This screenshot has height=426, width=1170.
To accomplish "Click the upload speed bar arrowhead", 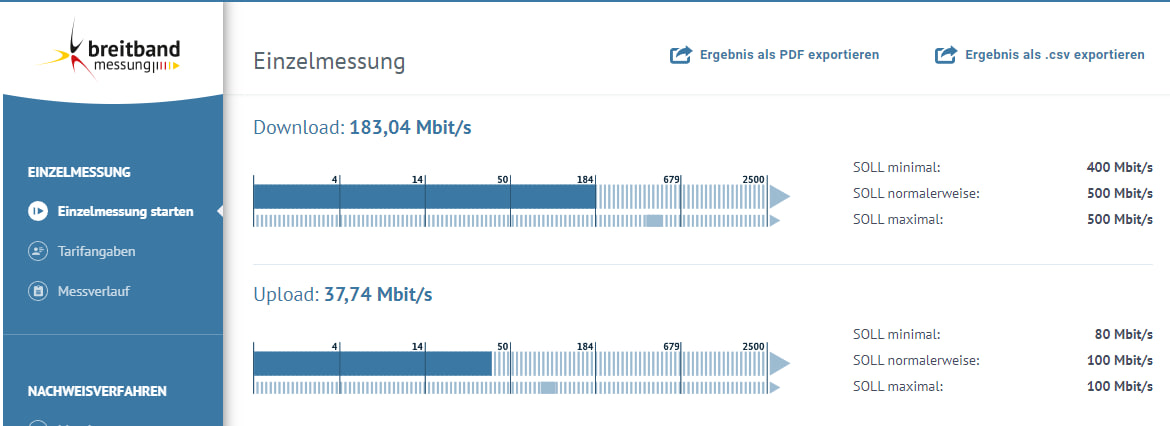I will pyautogui.click(x=780, y=363).
